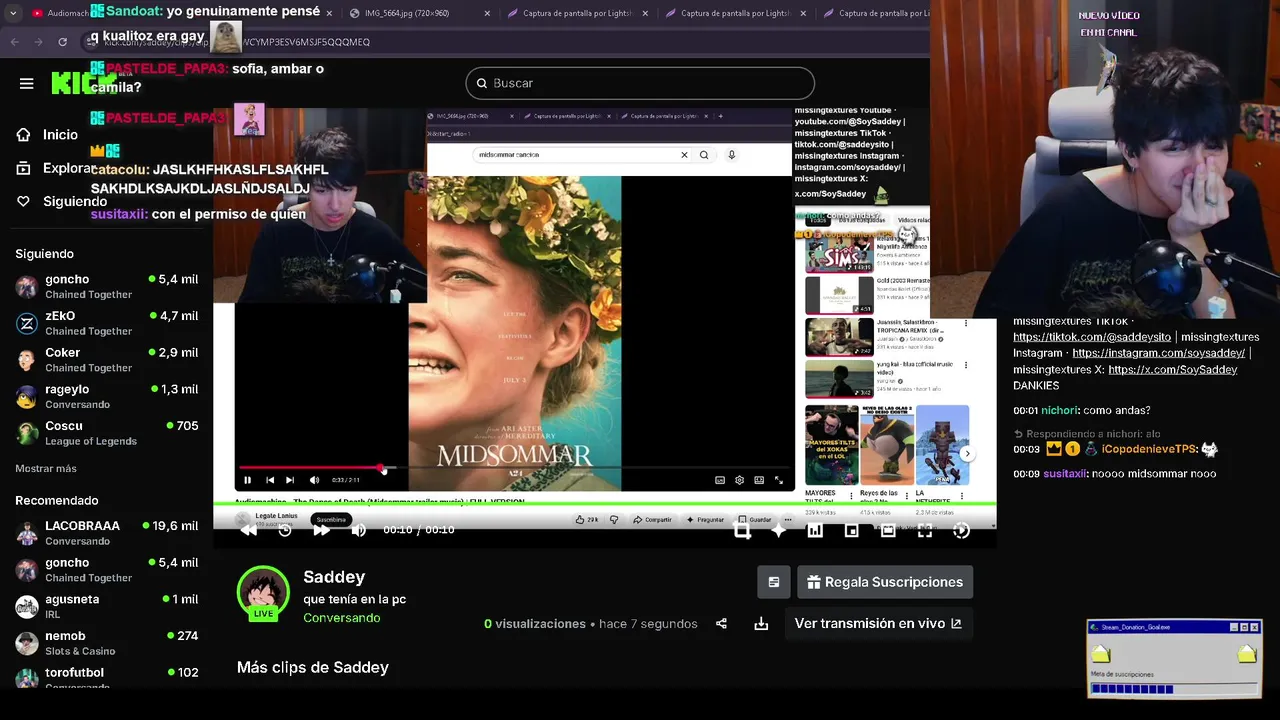Go back with the browser back arrow
Image resolution: width=1280 pixels, height=720 pixels.
[14, 42]
